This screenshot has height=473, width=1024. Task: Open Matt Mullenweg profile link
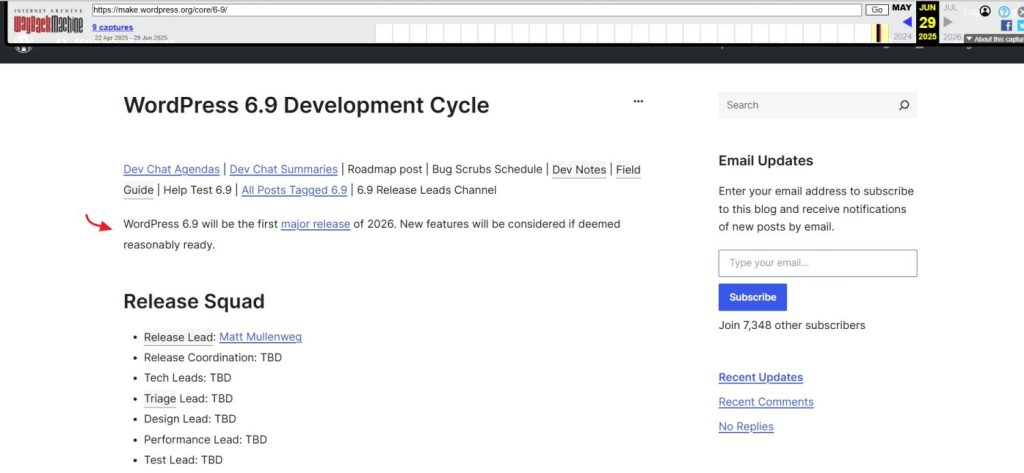coord(260,337)
